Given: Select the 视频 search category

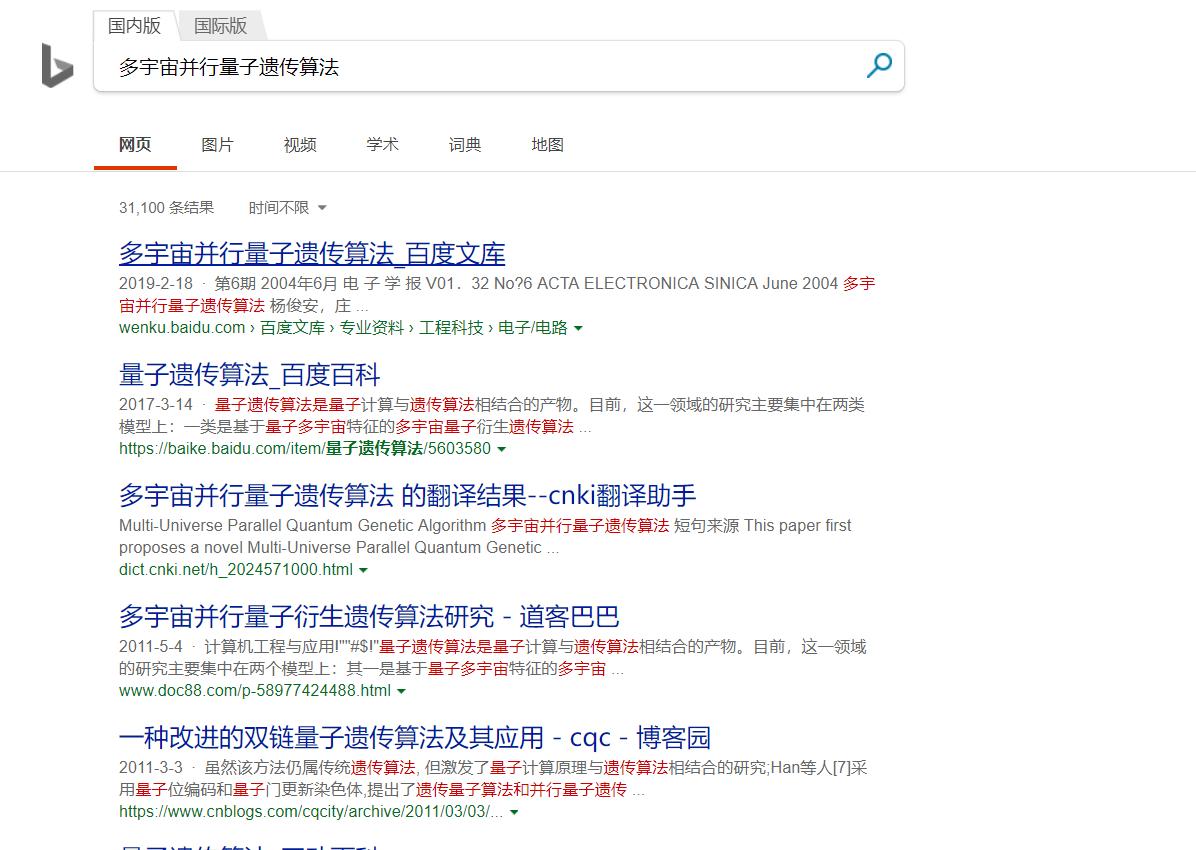Looking at the screenshot, I should tap(299, 144).
